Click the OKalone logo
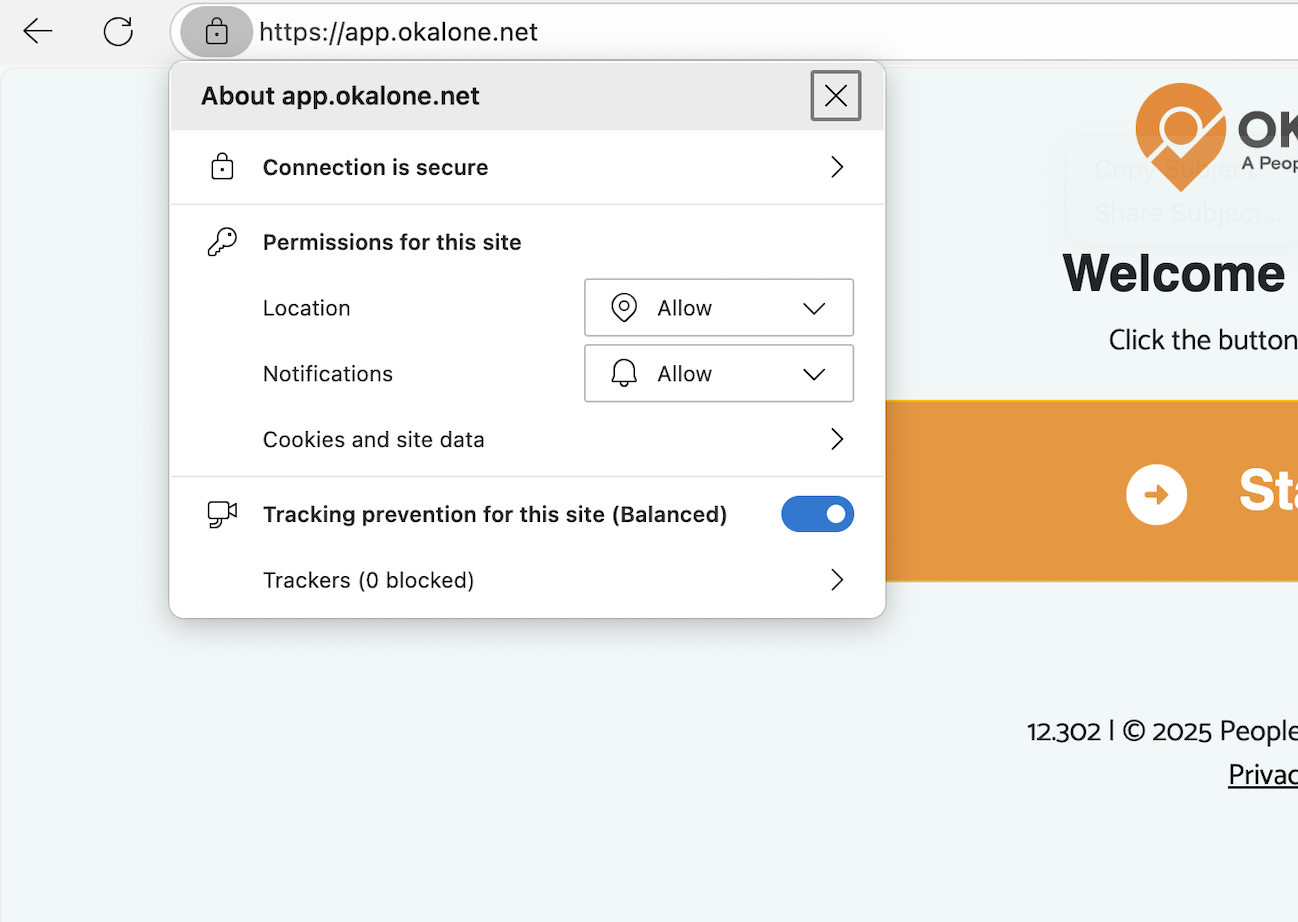1298x922 pixels. [1181, 135]
